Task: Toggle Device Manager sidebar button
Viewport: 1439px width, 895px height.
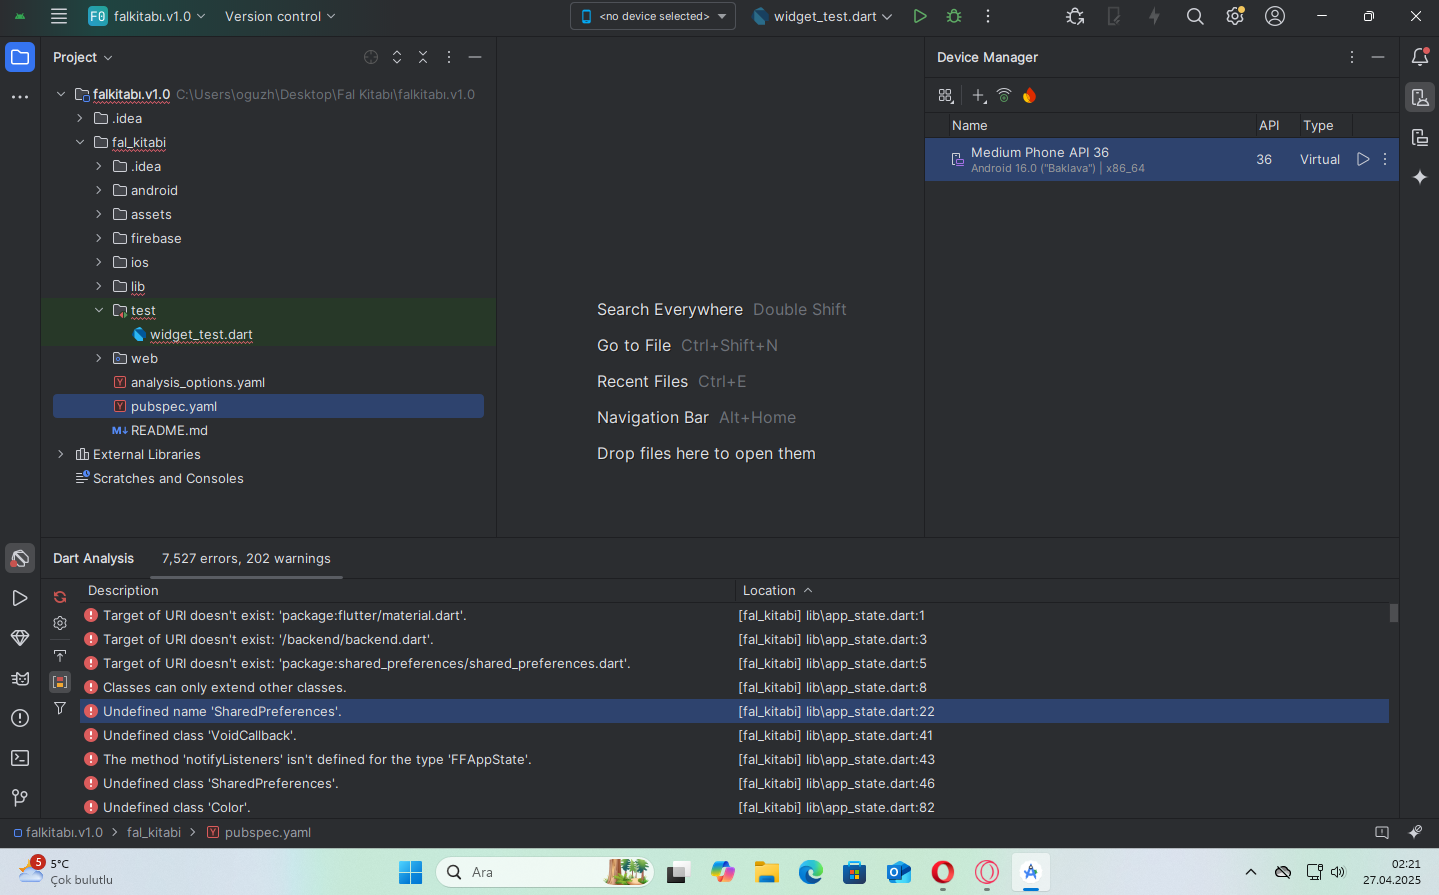Action: click(x=1419, y=97)
